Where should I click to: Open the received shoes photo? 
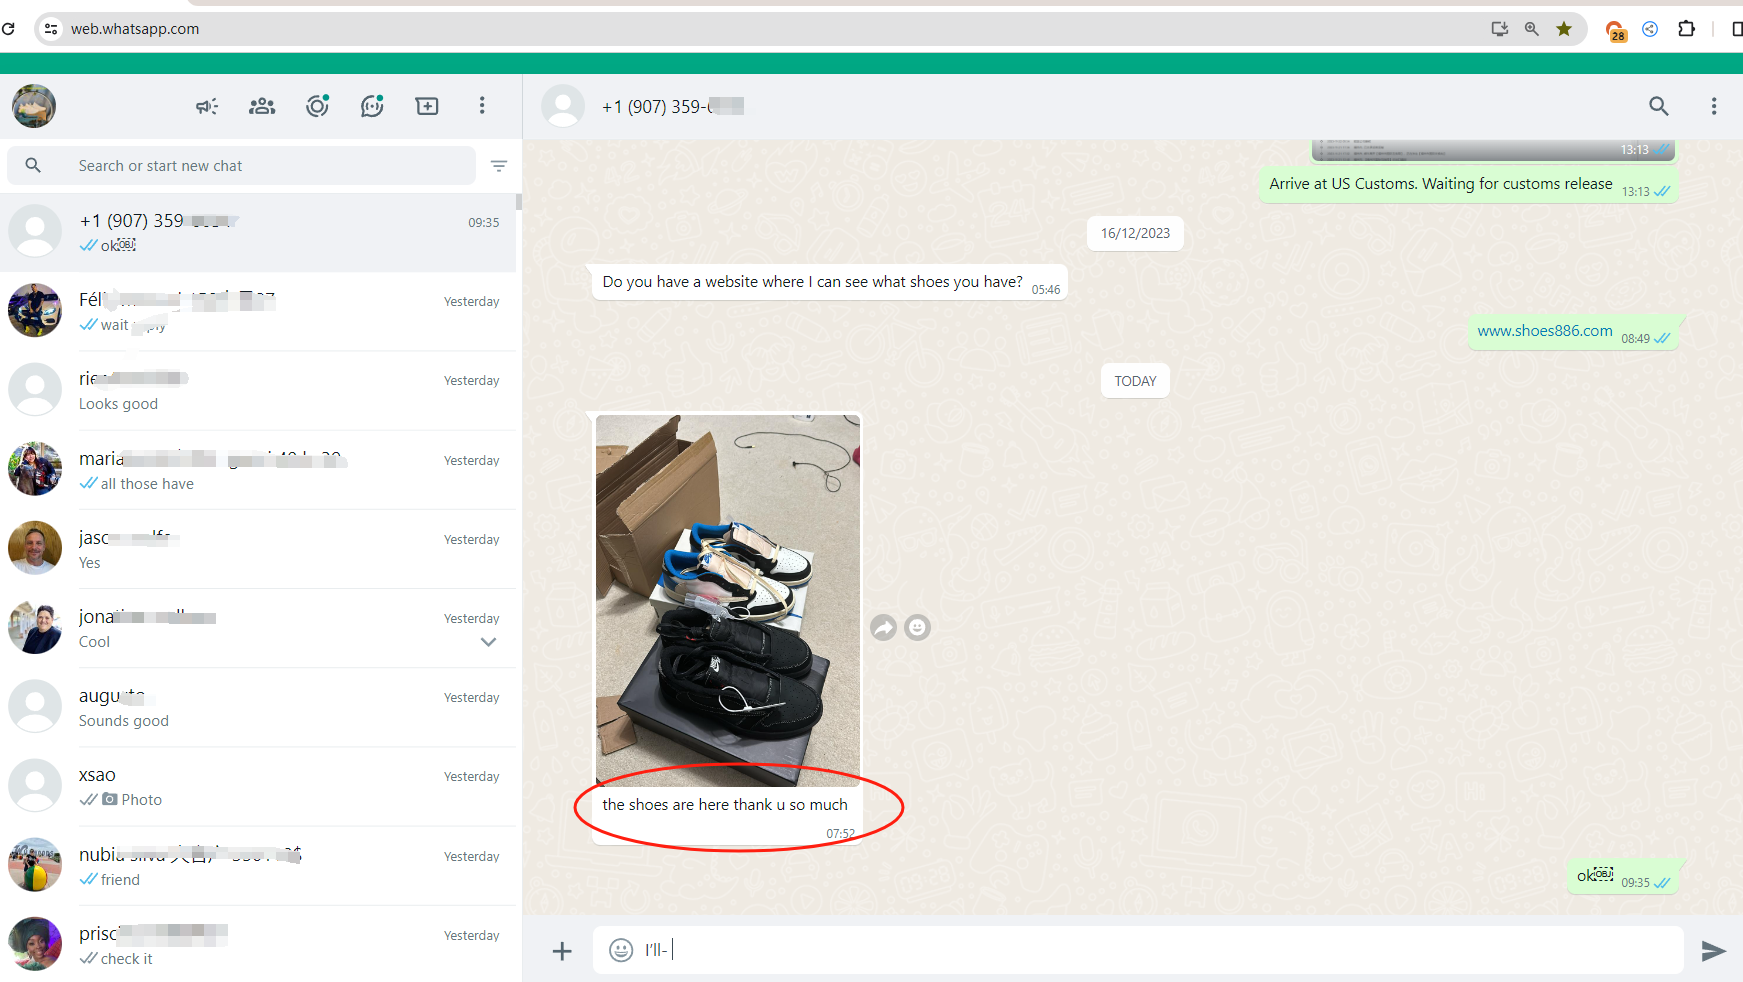pyautogui.click(x=727, y=600)
